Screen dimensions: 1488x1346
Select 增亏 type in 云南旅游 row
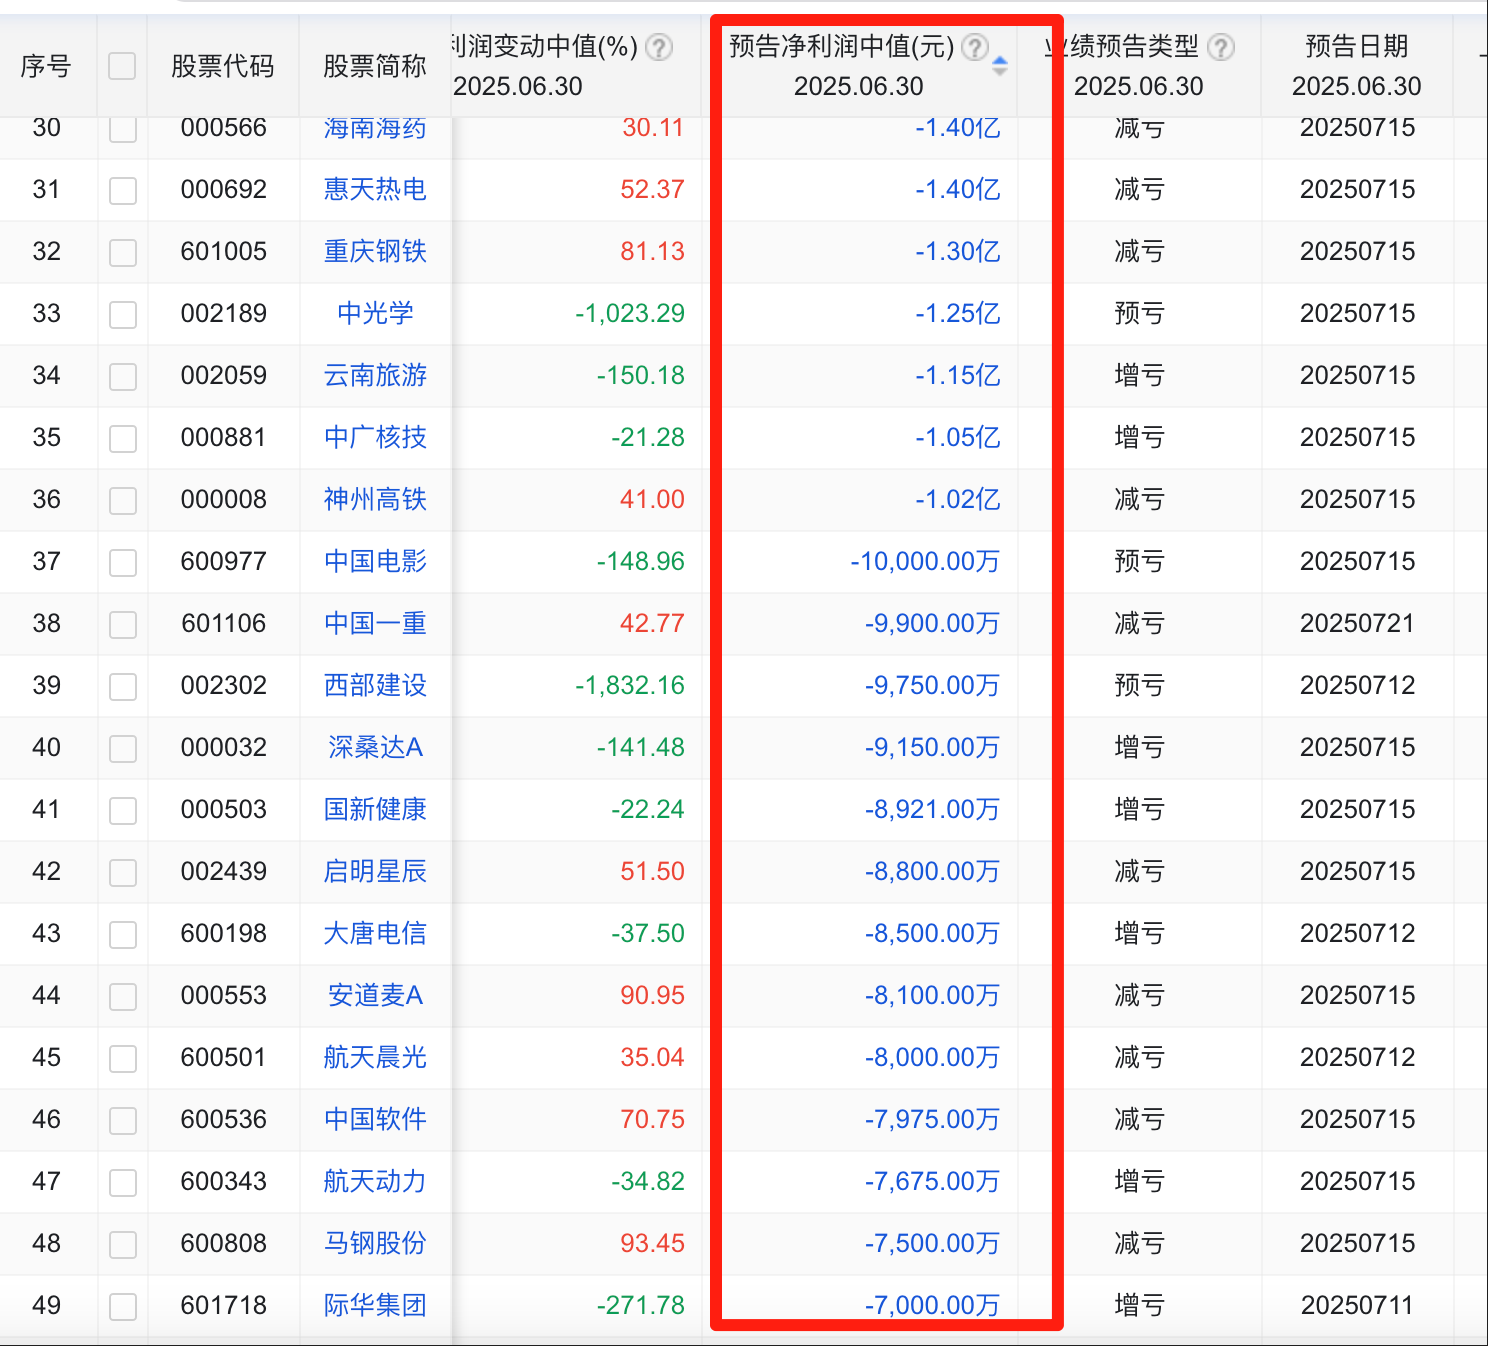coord(1139,375)
